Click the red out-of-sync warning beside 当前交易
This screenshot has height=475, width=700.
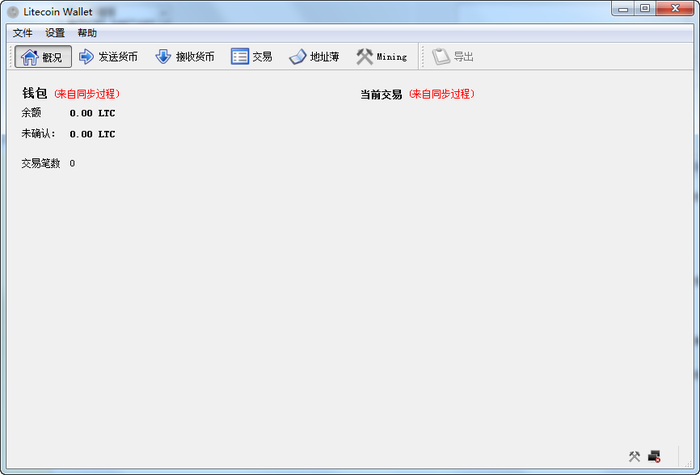442,94
